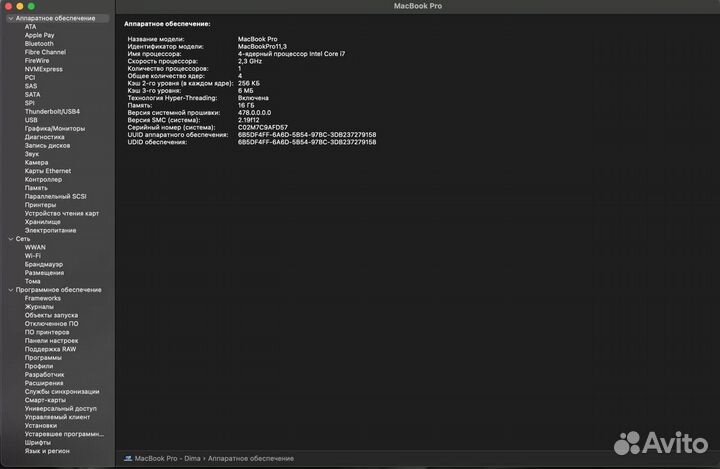Image resolution: width=720 pixels, height=469 pixels.
Task: Open Контроллер entry
Action: pos(43,180)
